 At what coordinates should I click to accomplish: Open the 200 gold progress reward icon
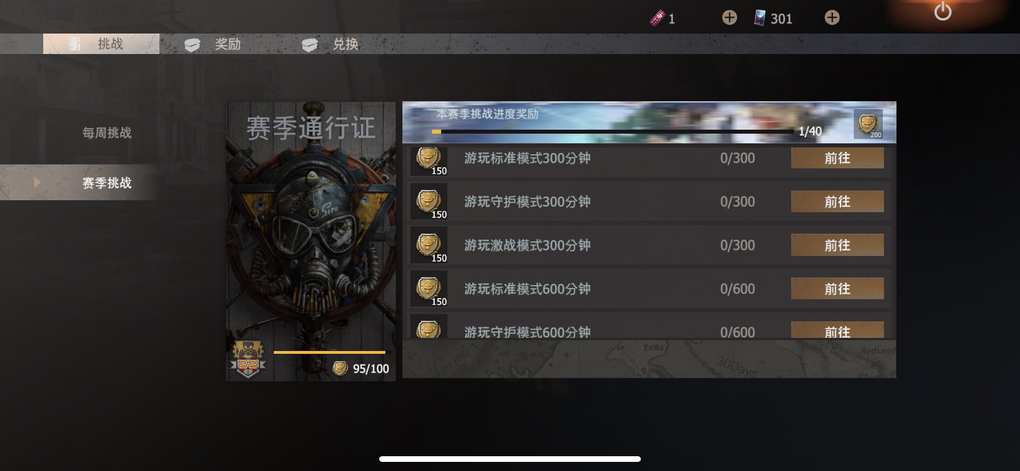(868, 124)
